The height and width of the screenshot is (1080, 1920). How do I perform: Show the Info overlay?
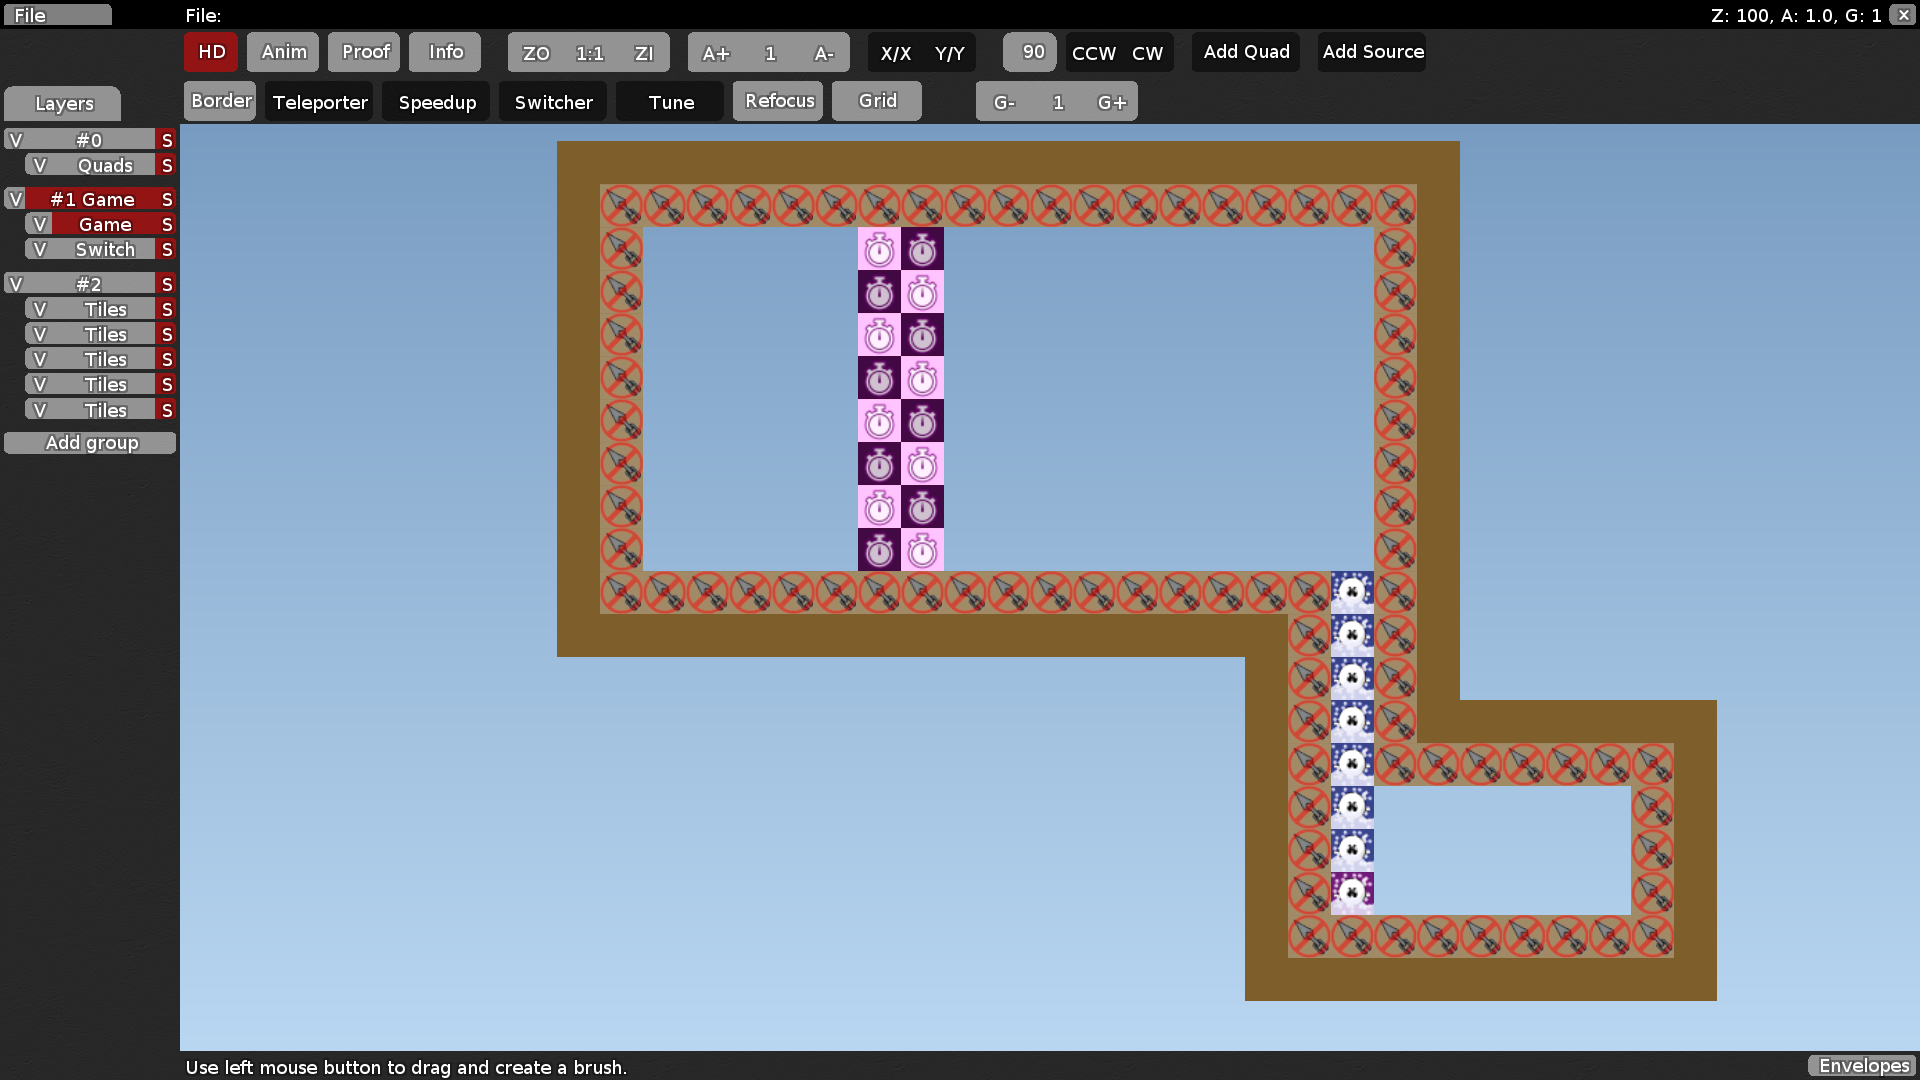[444, 52]
